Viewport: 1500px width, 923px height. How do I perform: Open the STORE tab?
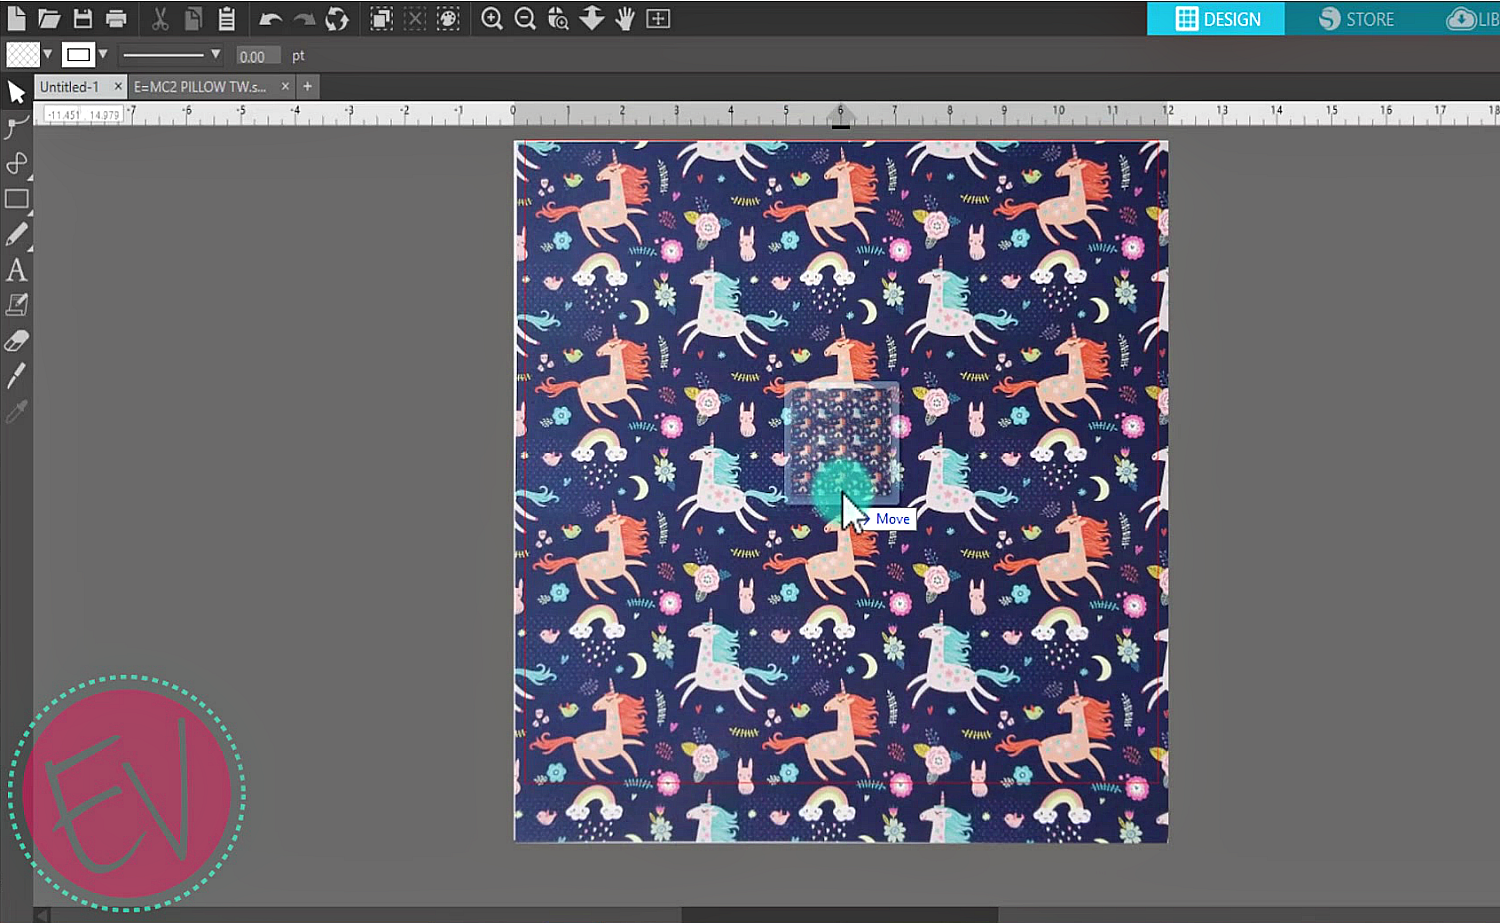[1356, 18]
